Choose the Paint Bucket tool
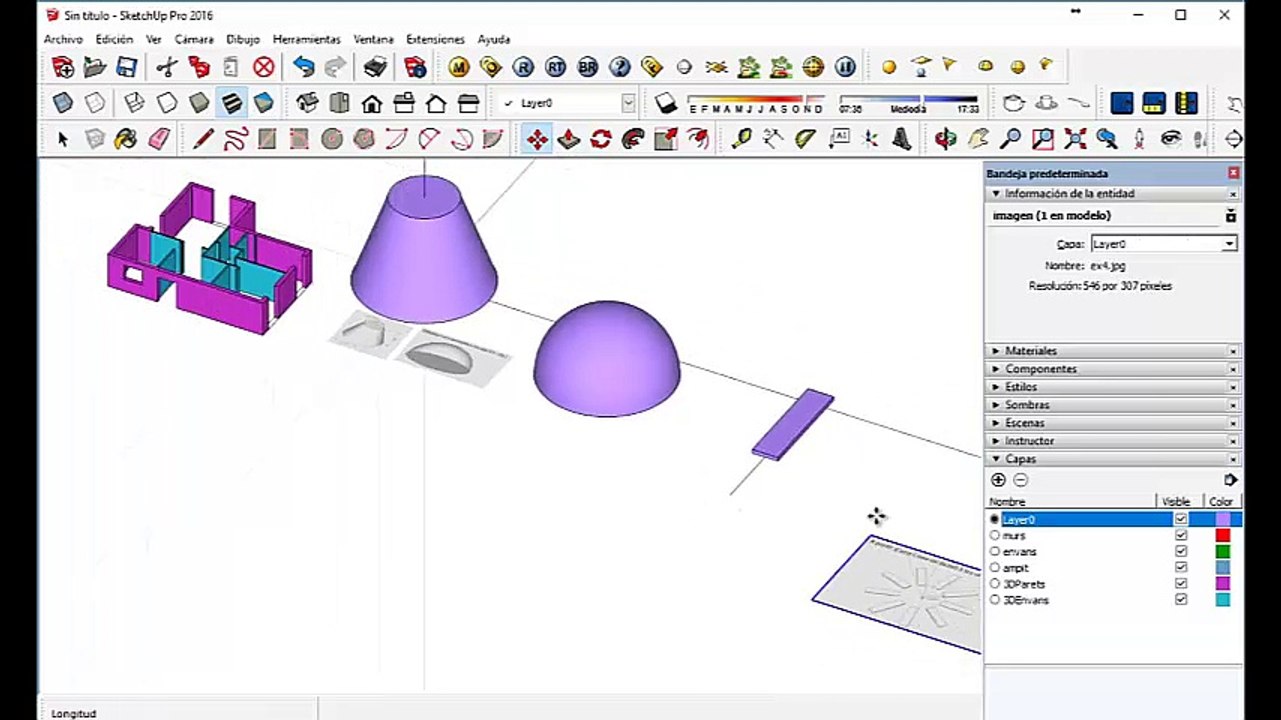Image resolution: width=1281 pixels, height=720 pixels. tap(125, 139)
